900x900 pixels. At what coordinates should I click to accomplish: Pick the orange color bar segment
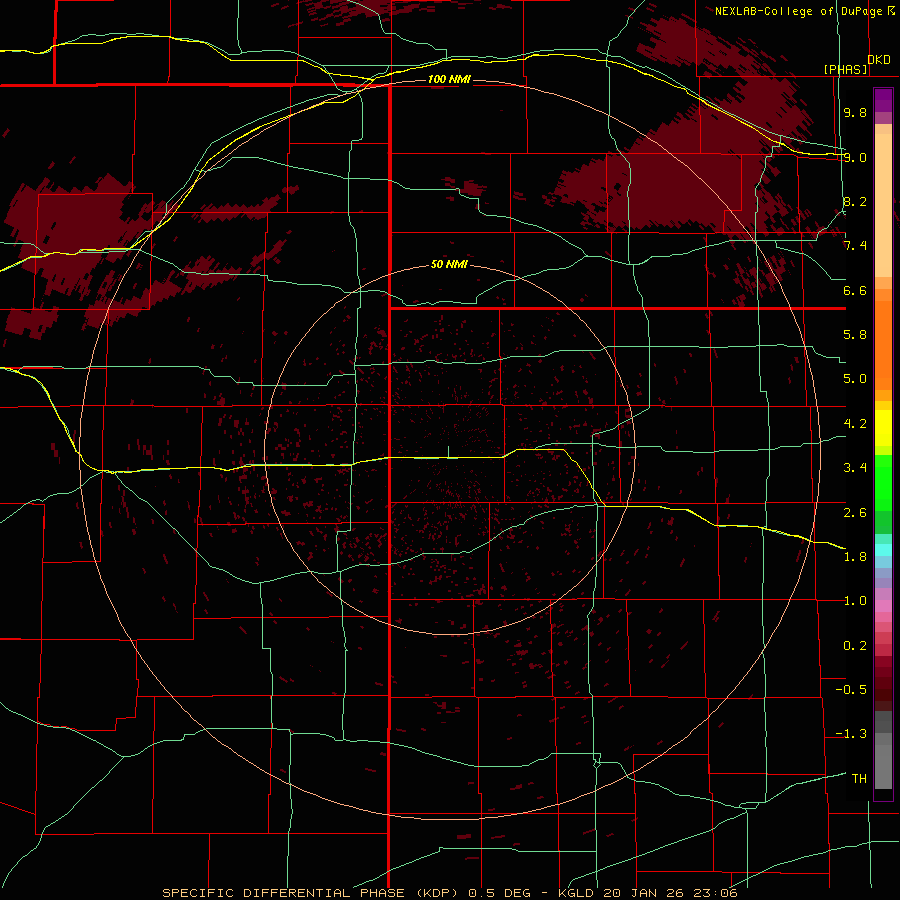(883, 346)
